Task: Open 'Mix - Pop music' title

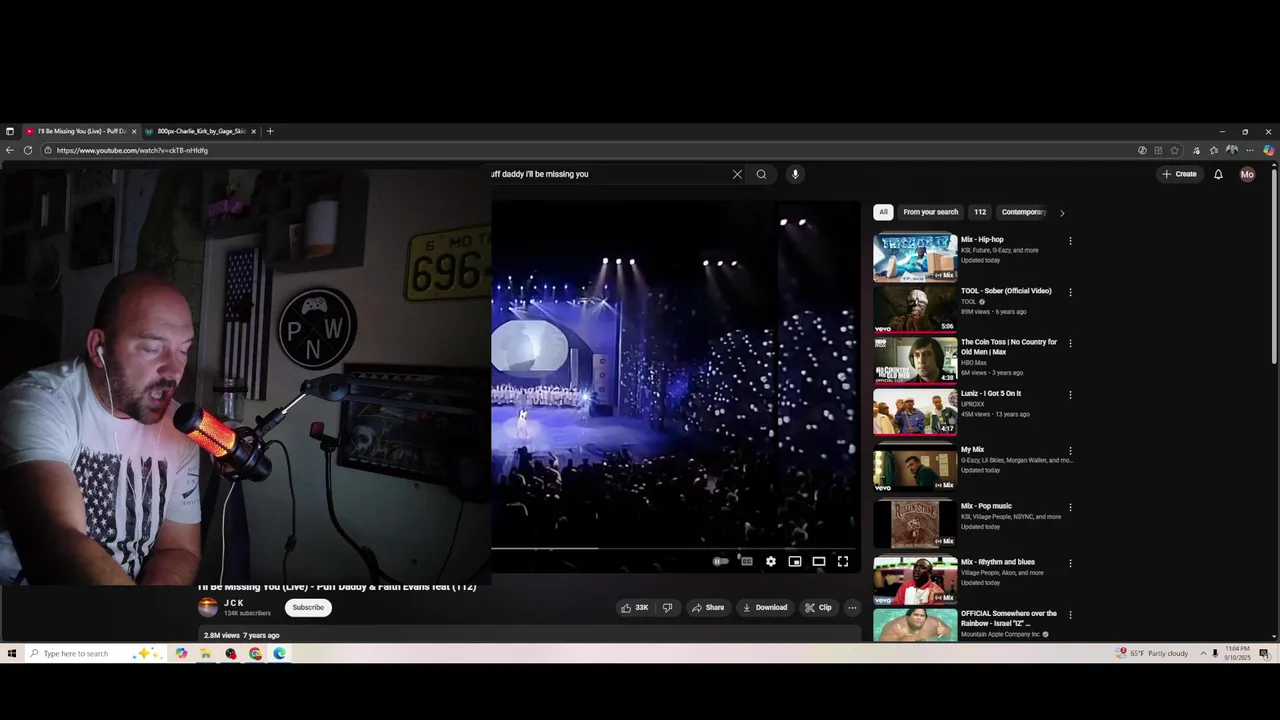Action: tap(986, 506)
